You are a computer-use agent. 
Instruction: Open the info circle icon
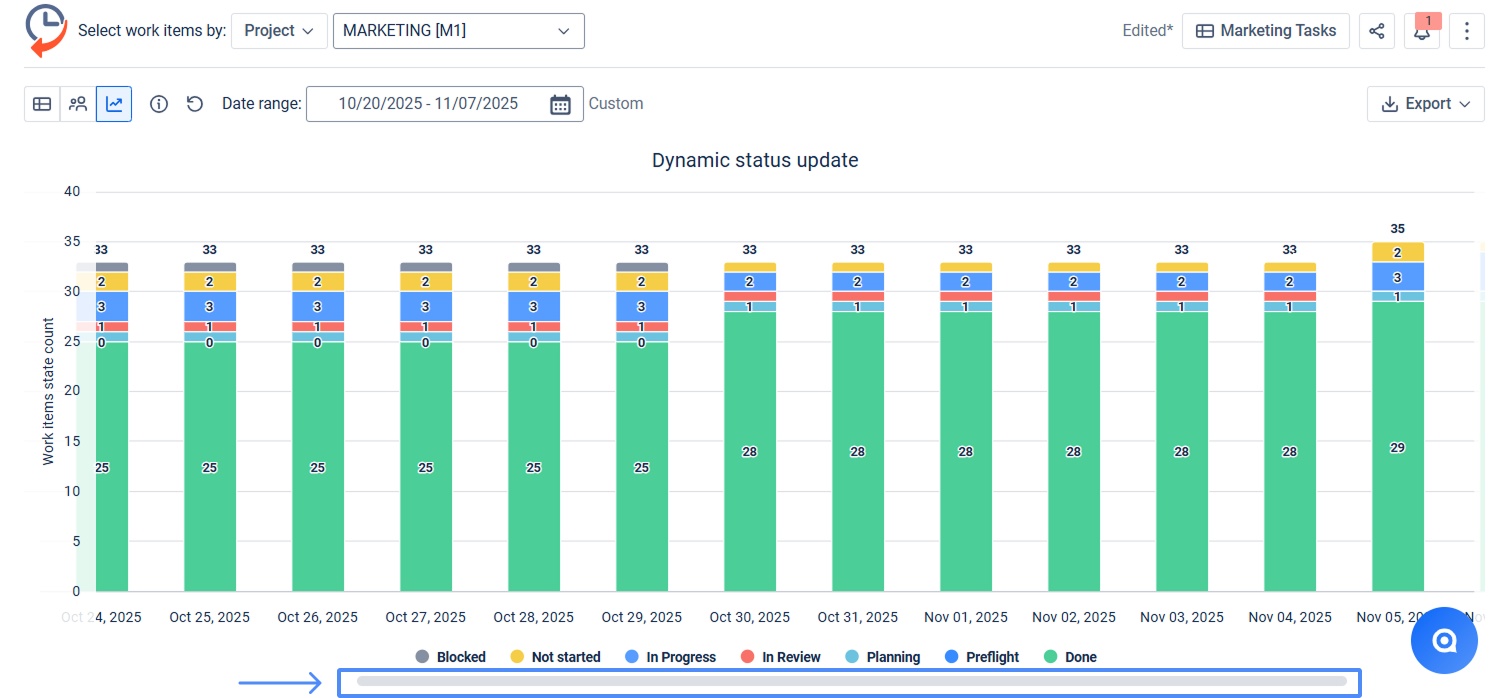click(x=158, y=104)
